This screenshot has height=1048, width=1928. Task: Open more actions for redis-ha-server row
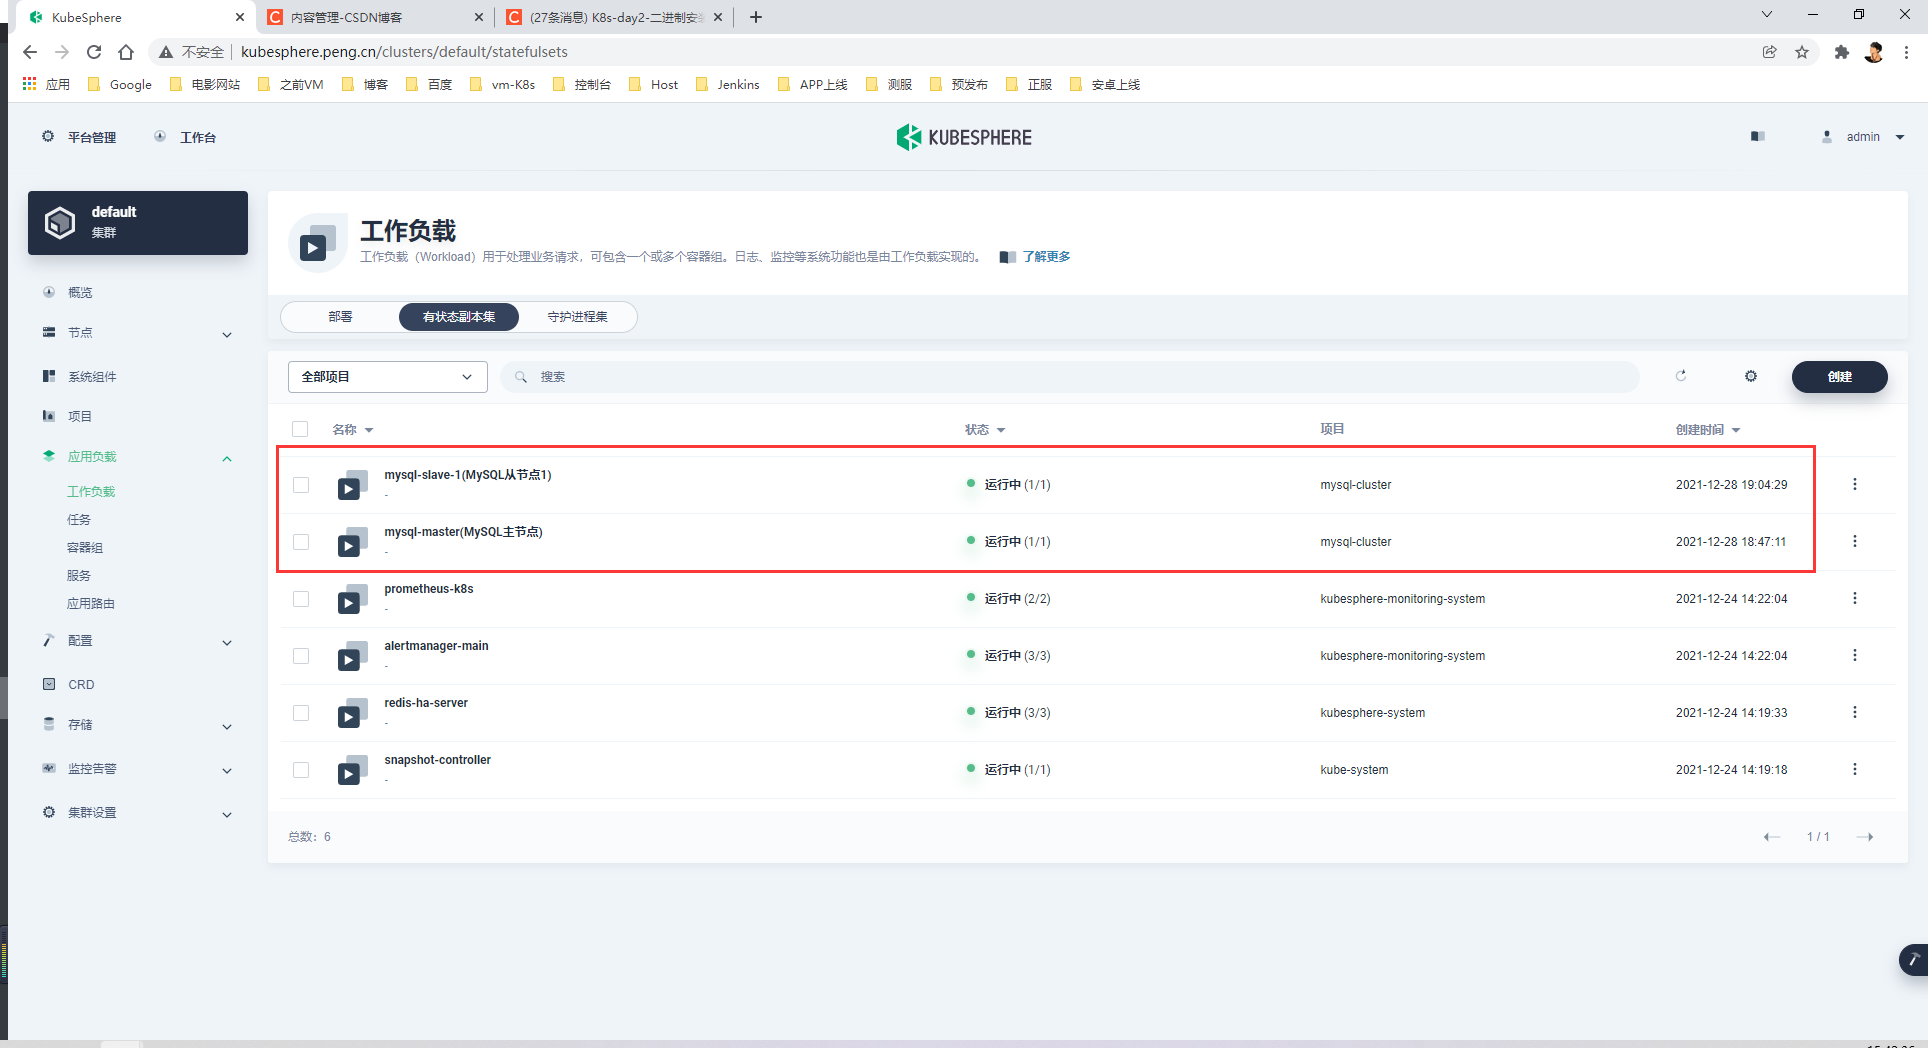tap(1855, 712)
